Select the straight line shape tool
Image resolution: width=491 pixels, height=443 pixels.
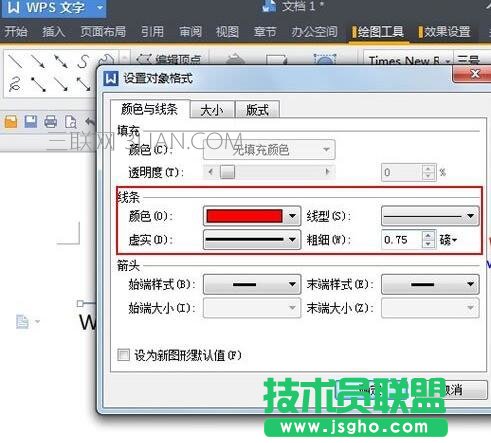15,61
